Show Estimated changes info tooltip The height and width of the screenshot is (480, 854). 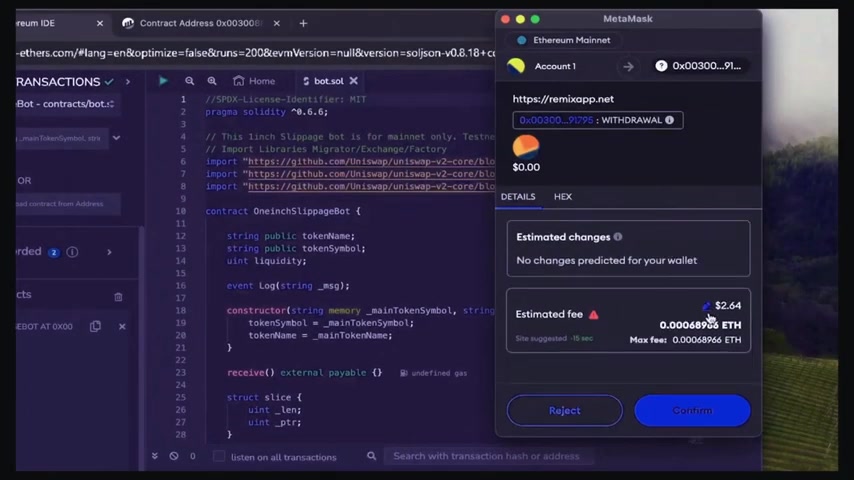(x=618, y=236)
